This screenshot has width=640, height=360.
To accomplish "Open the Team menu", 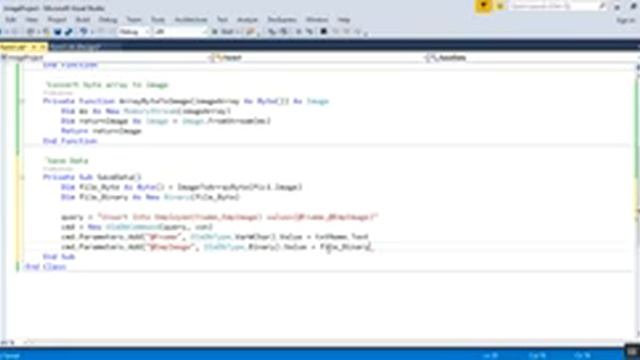I will (133, 20).
